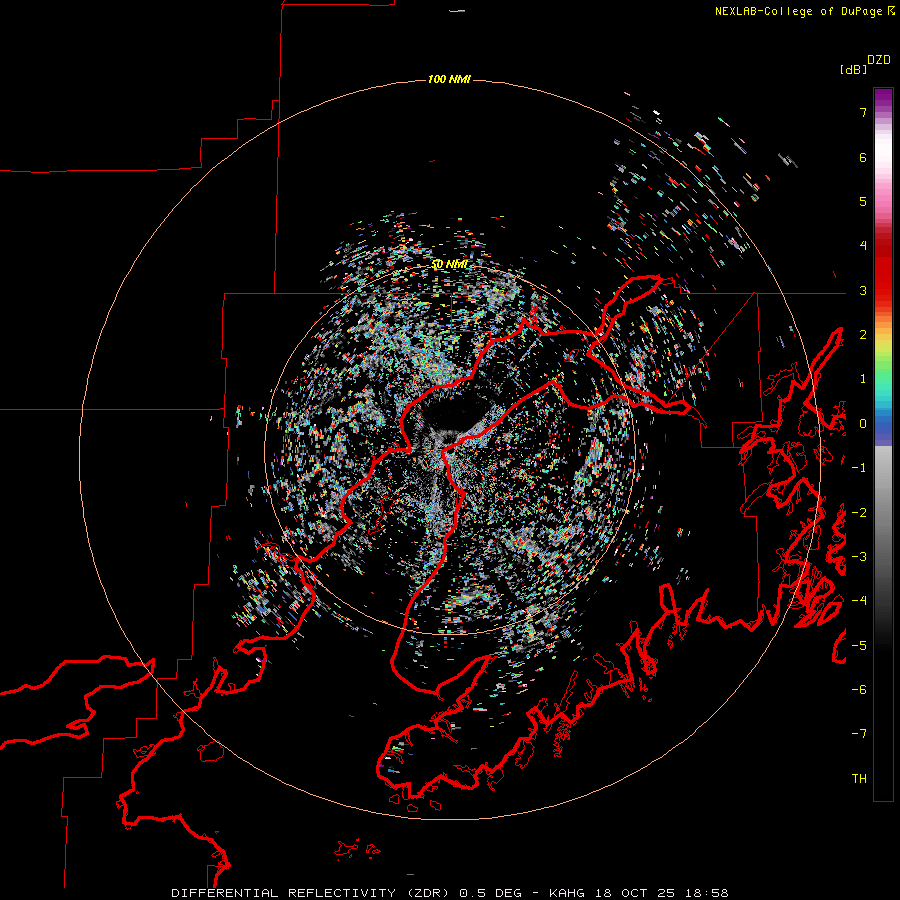
Task: Click the -7 value on the scale
Action: [859, 734]
